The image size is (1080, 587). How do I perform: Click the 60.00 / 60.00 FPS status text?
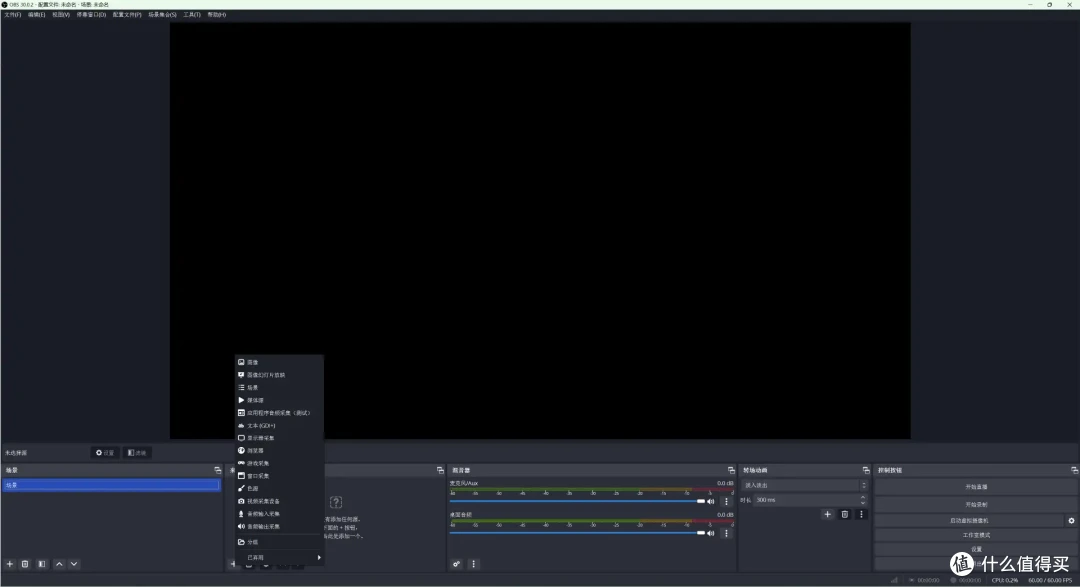click(1050, 581)
